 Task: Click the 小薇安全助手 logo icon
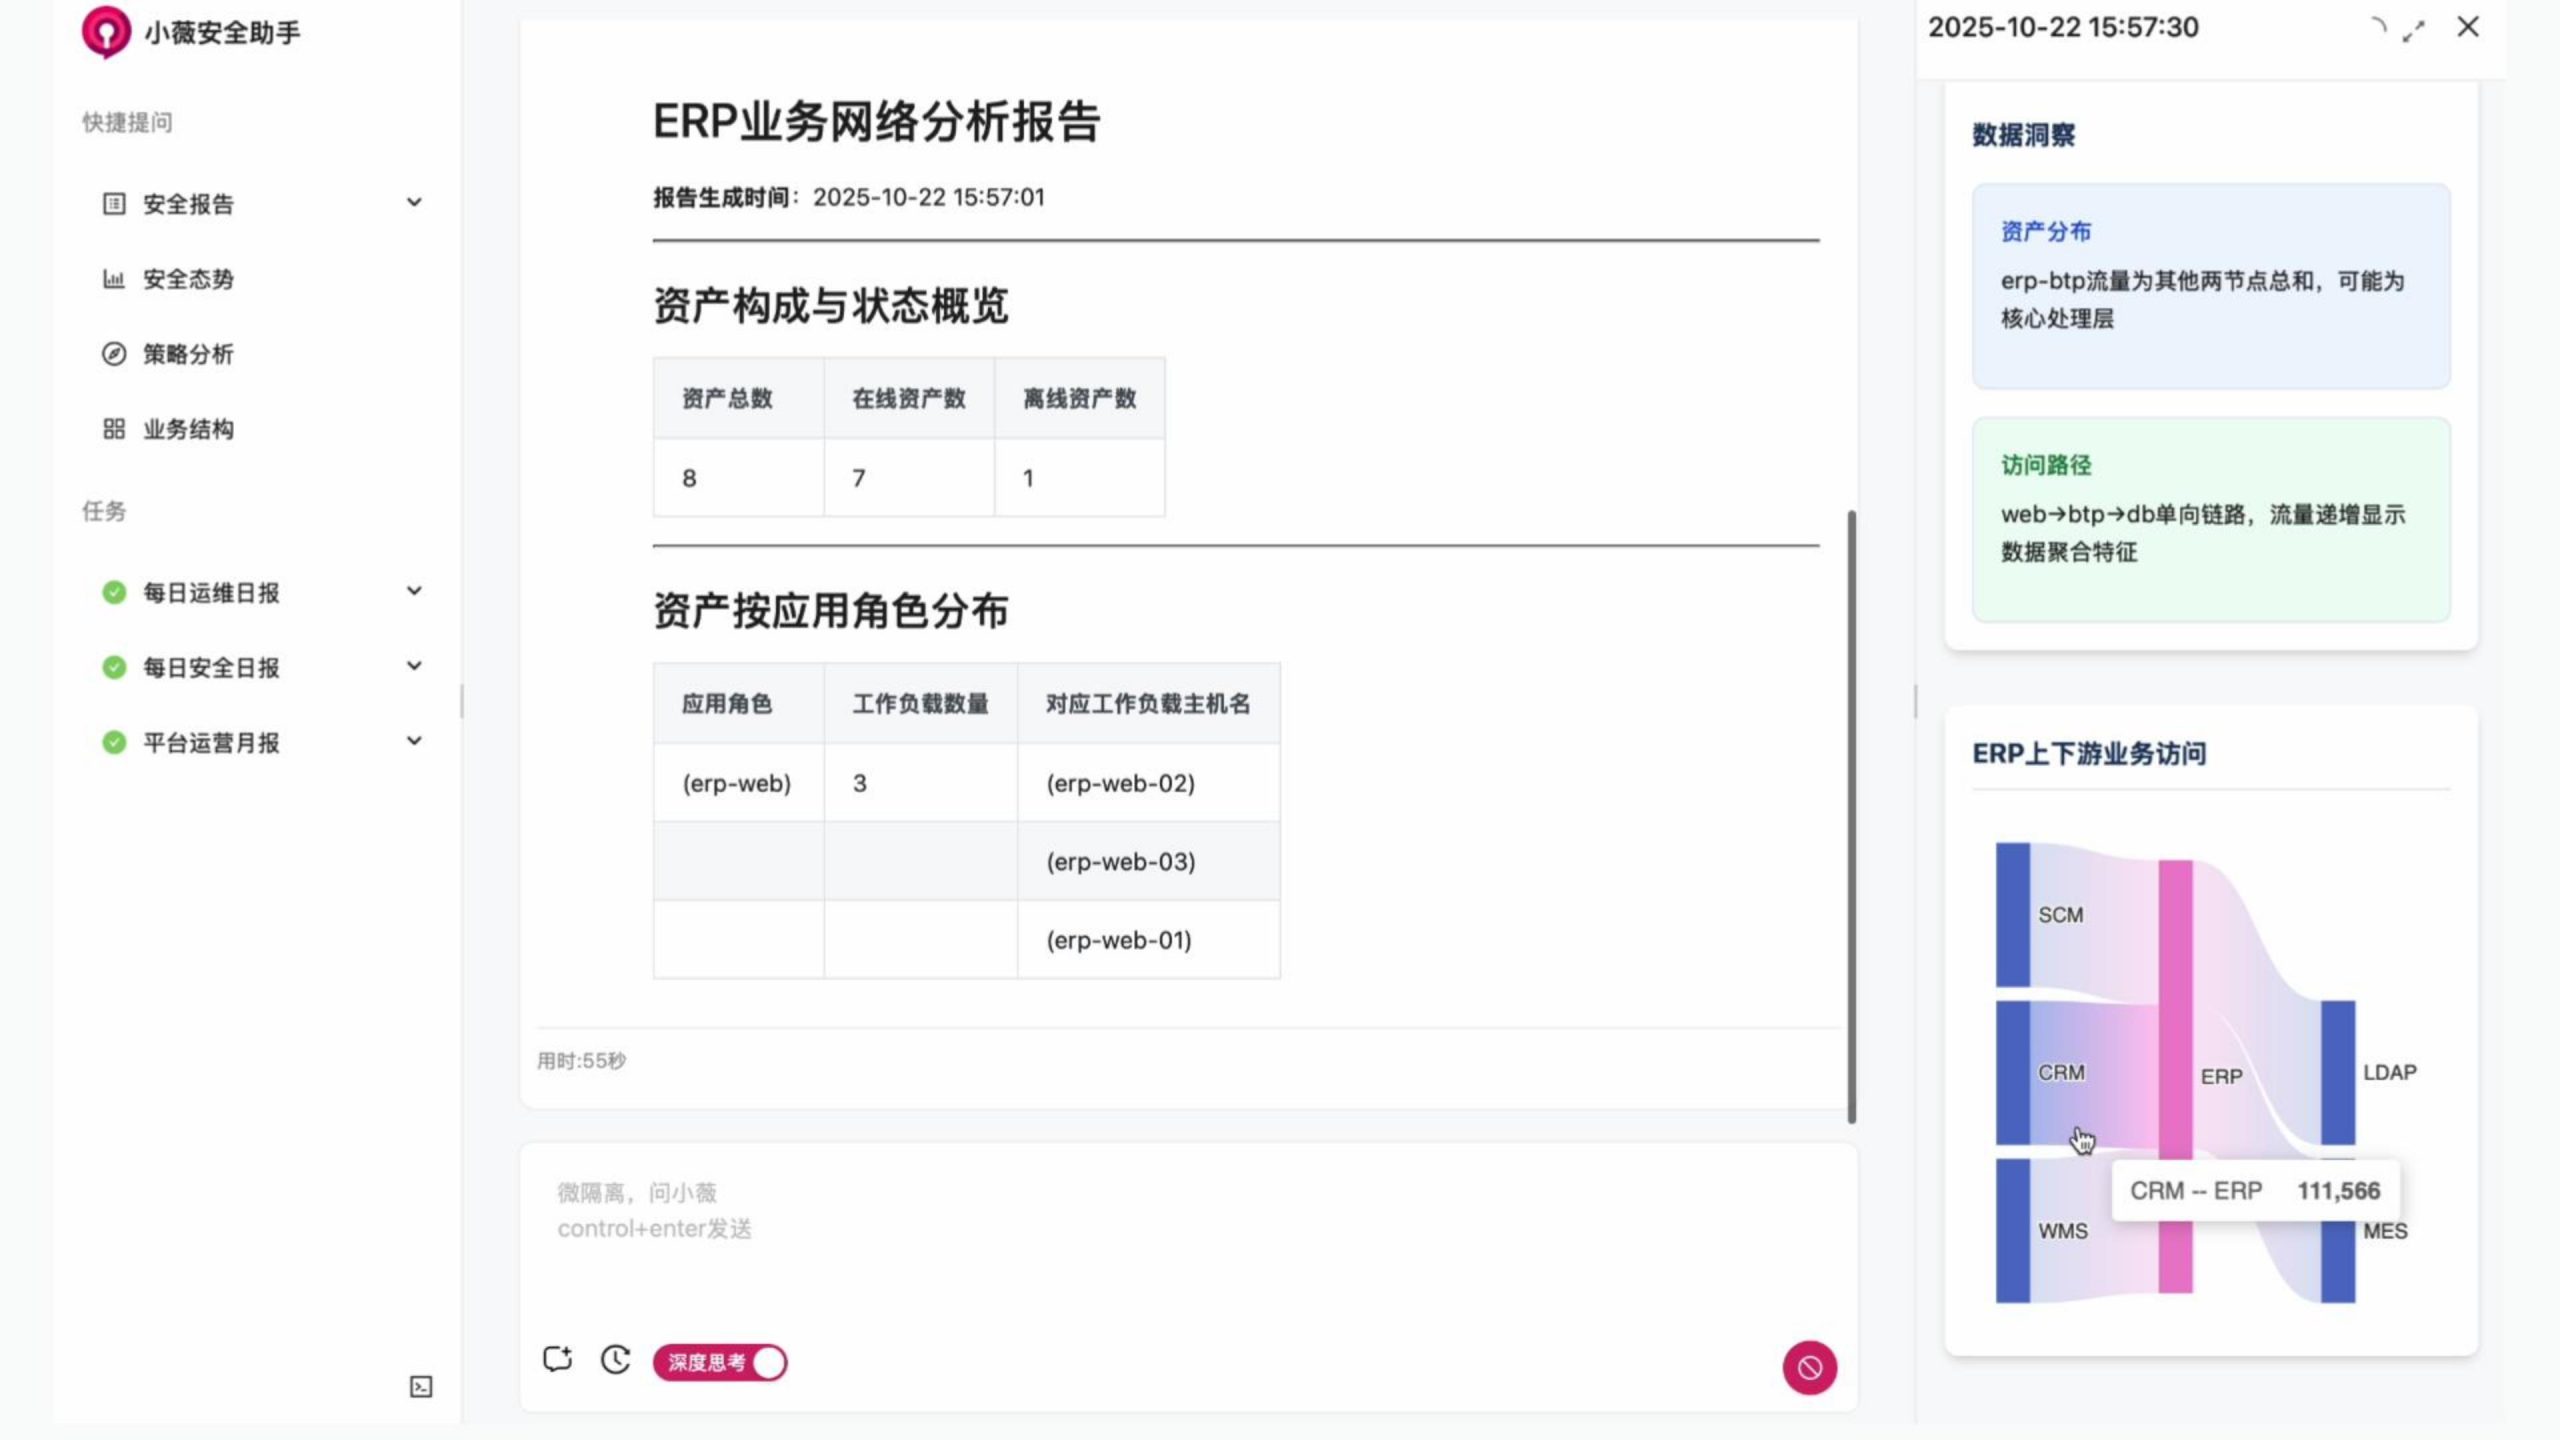(x=106, y=32)
